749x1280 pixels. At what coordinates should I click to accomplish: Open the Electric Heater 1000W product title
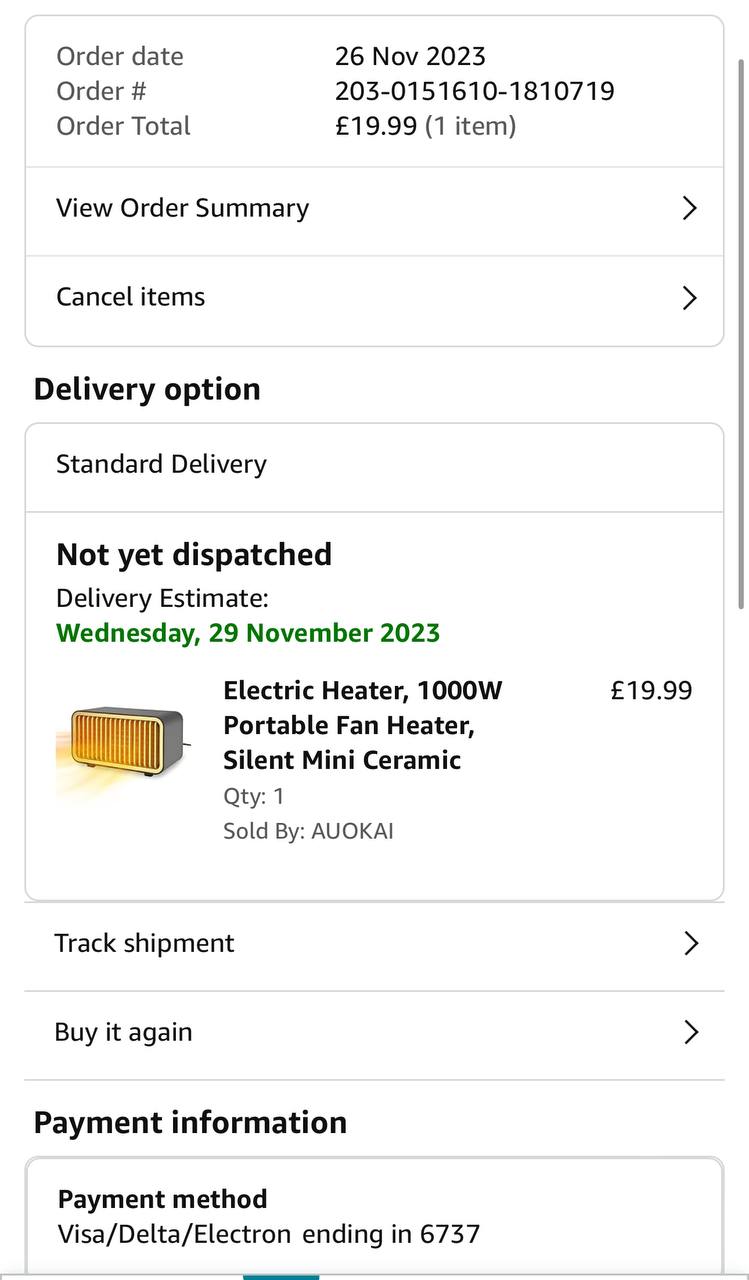click(363, 725)
